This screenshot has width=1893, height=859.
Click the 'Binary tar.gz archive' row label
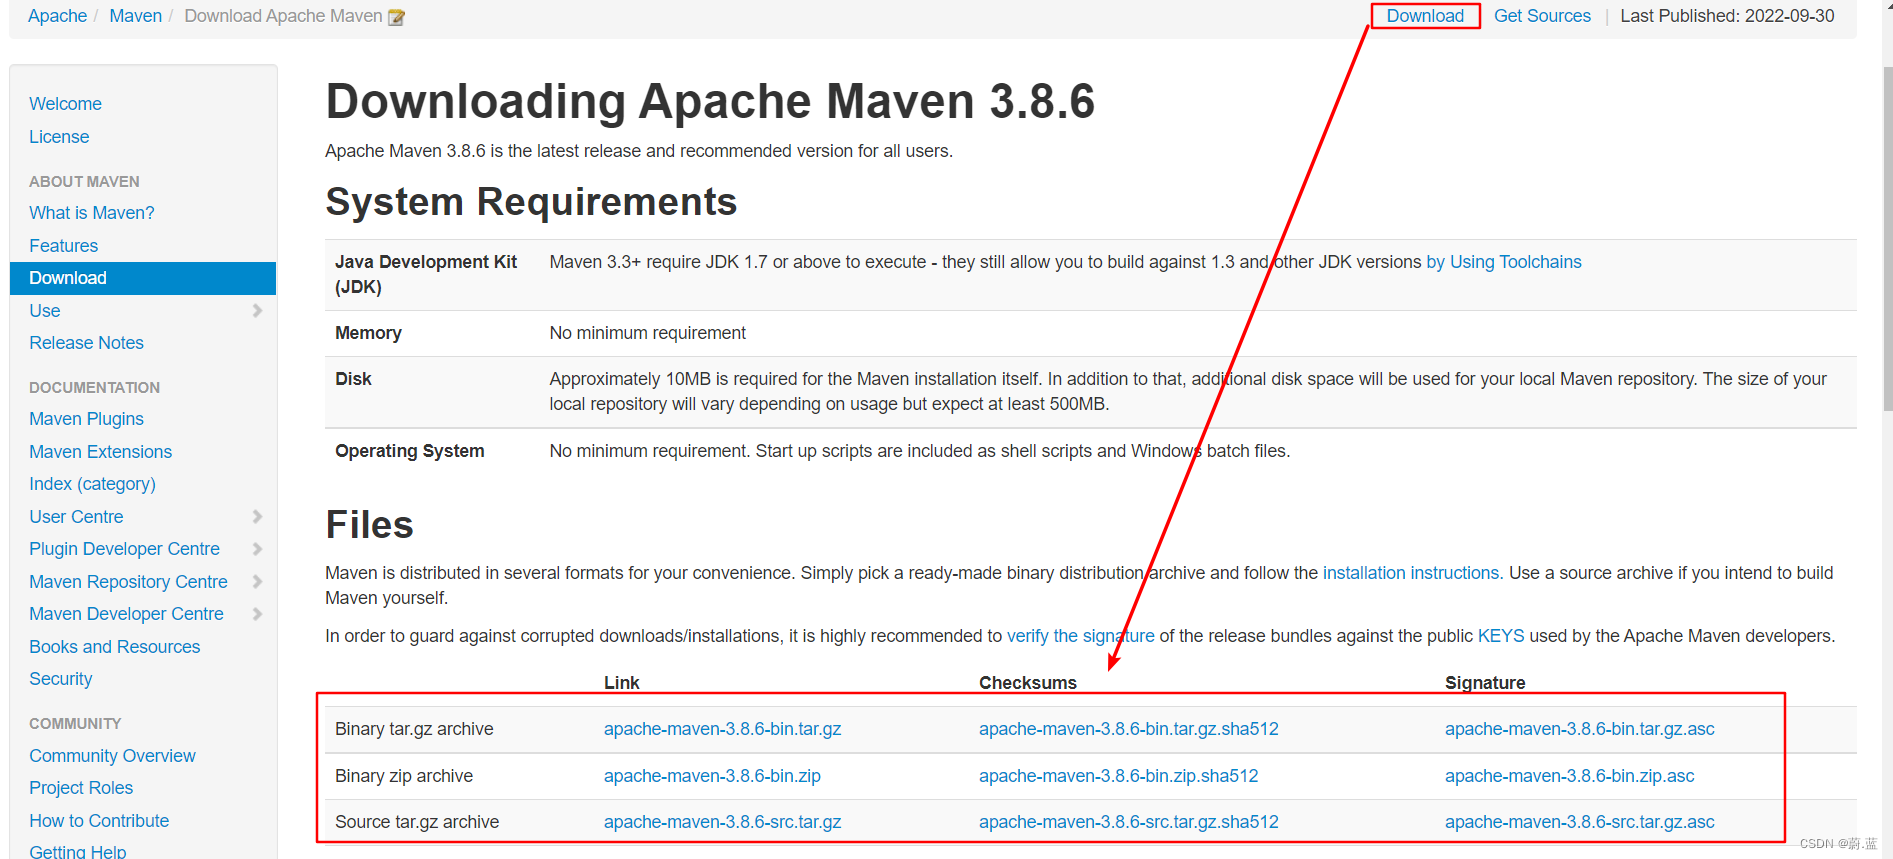click(414, 729)
